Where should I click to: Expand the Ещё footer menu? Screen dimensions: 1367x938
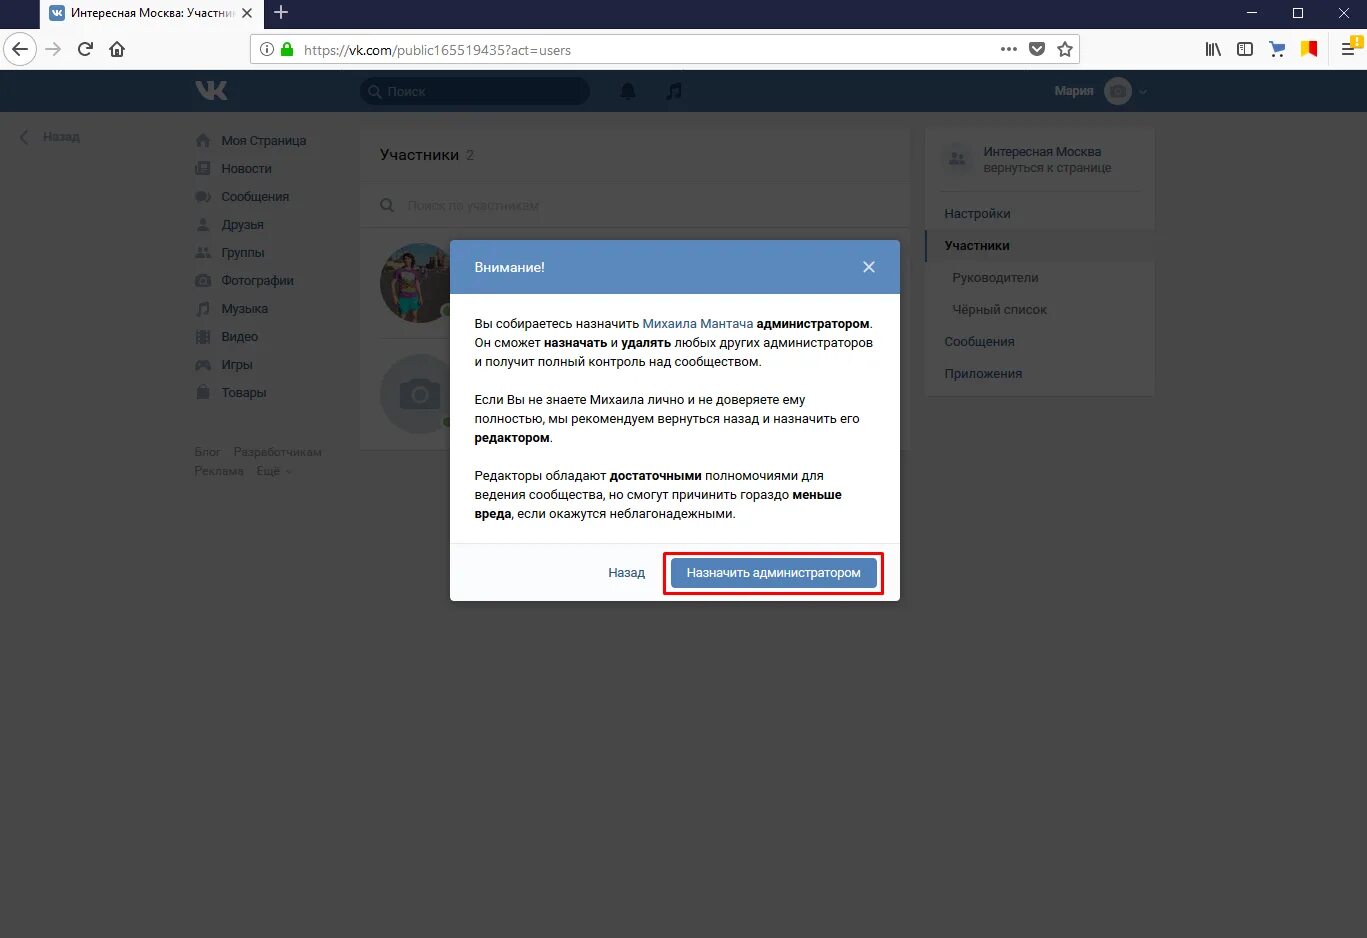click(273, 471)
